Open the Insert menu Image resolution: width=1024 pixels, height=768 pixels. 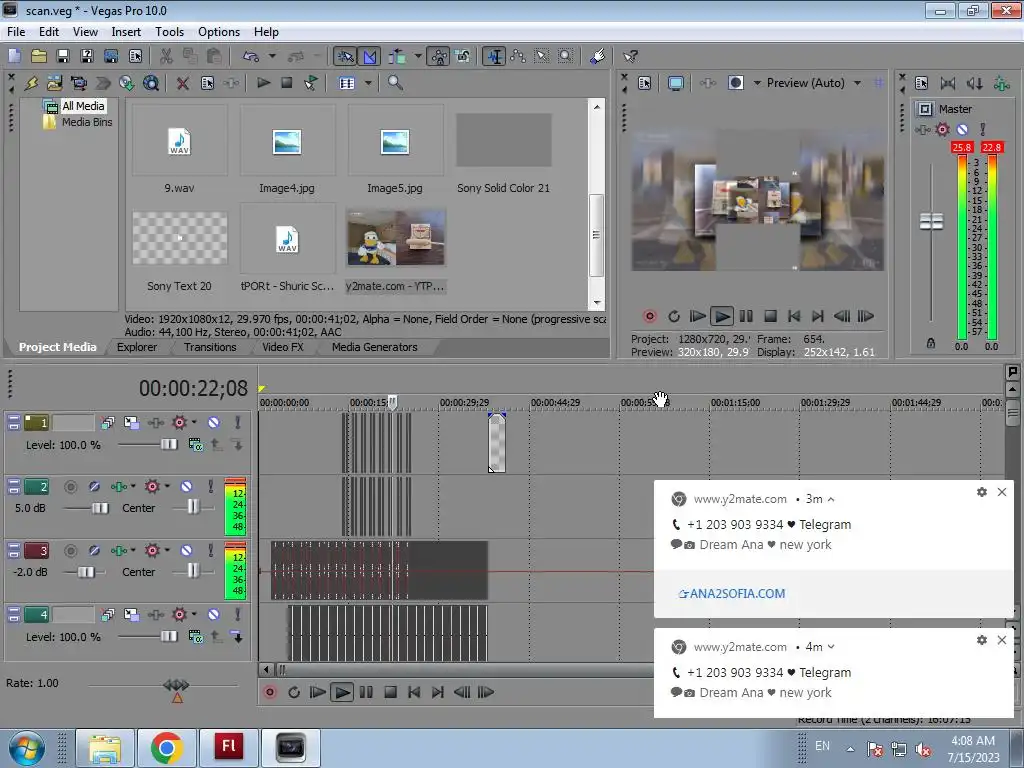(126, 32)
